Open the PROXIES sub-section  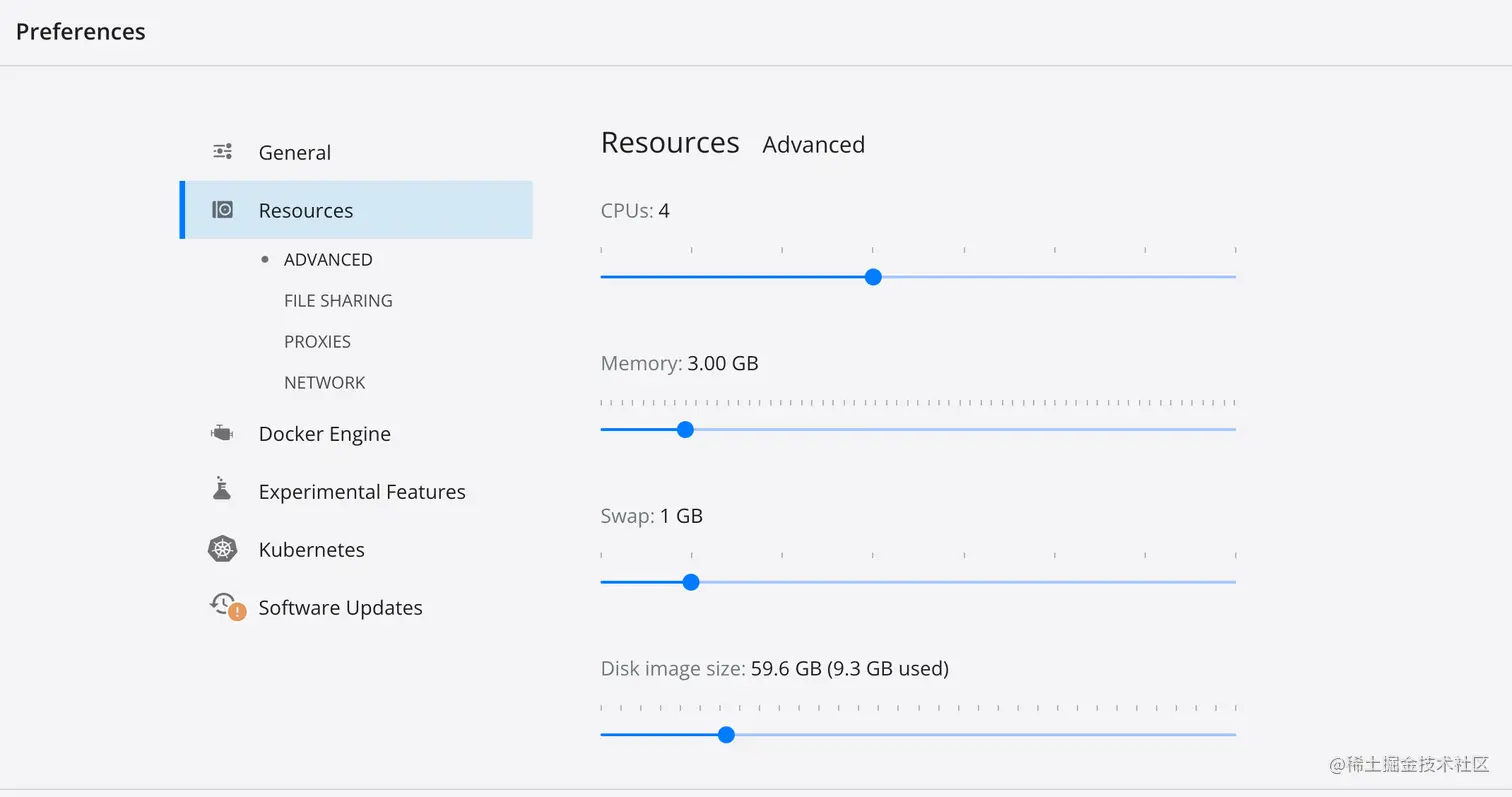click(317, 341)
